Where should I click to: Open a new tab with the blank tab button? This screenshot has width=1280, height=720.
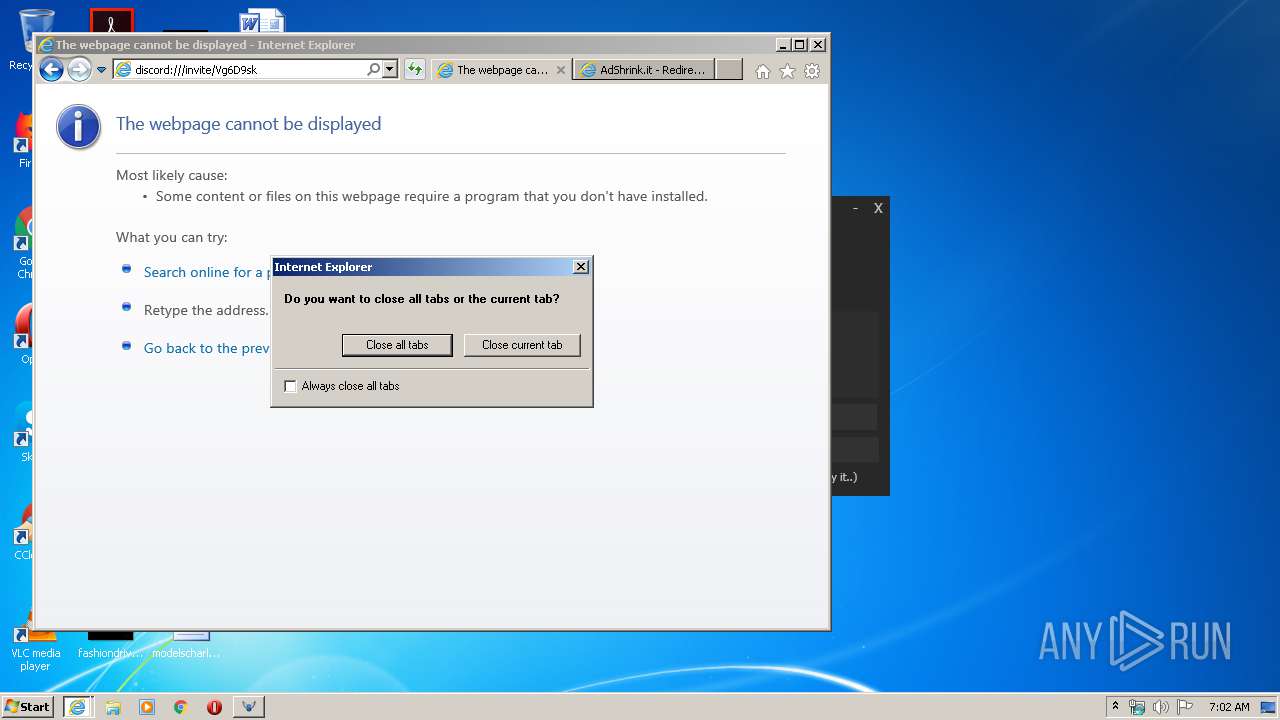click(x=729, y=70)
